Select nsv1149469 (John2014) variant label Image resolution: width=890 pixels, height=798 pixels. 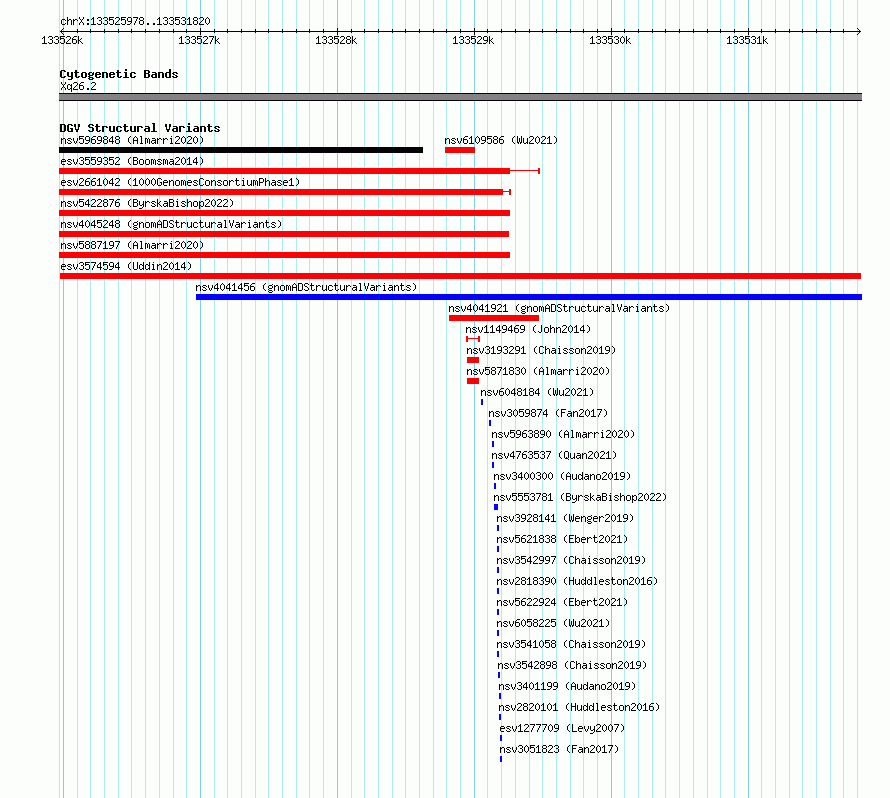tap(528, 329)
